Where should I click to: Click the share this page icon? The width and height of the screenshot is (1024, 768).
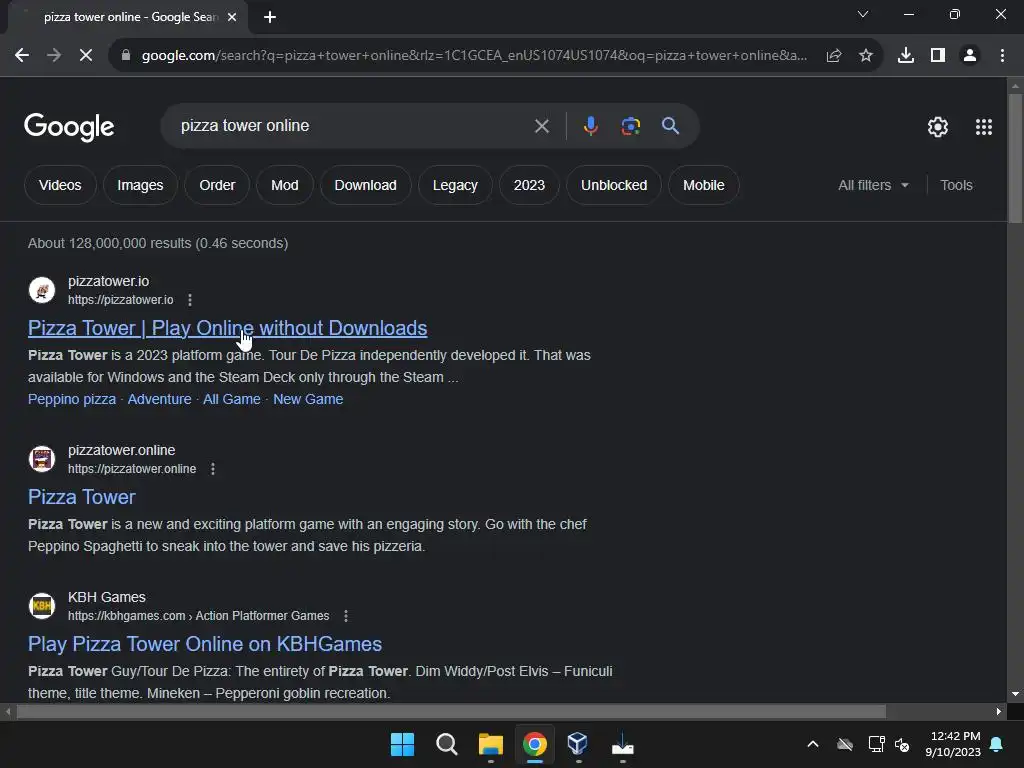834,56
